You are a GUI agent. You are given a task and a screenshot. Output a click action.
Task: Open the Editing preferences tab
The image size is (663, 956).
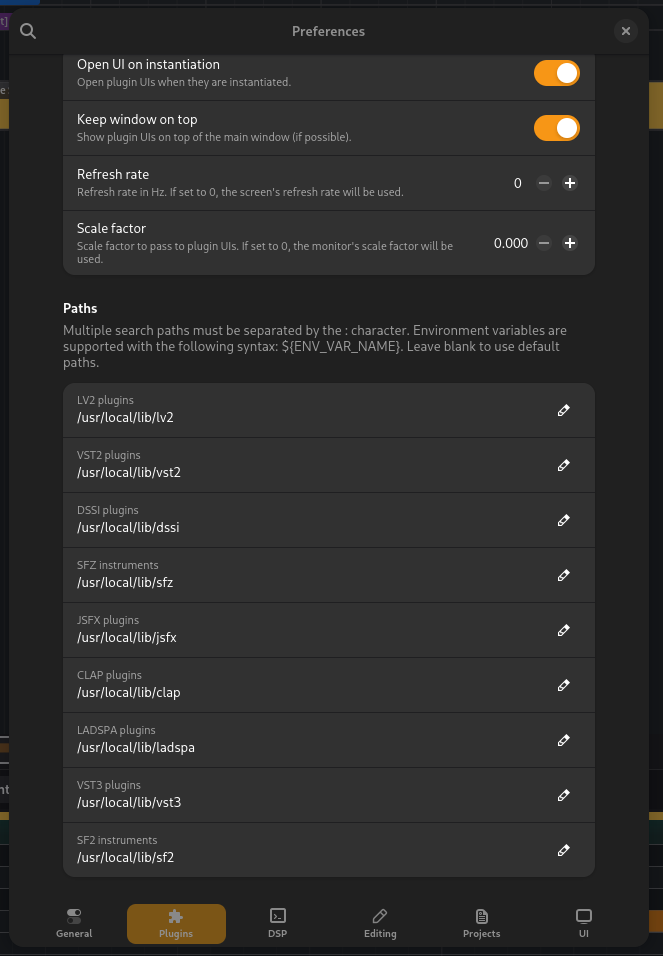[x=380, y=923]
